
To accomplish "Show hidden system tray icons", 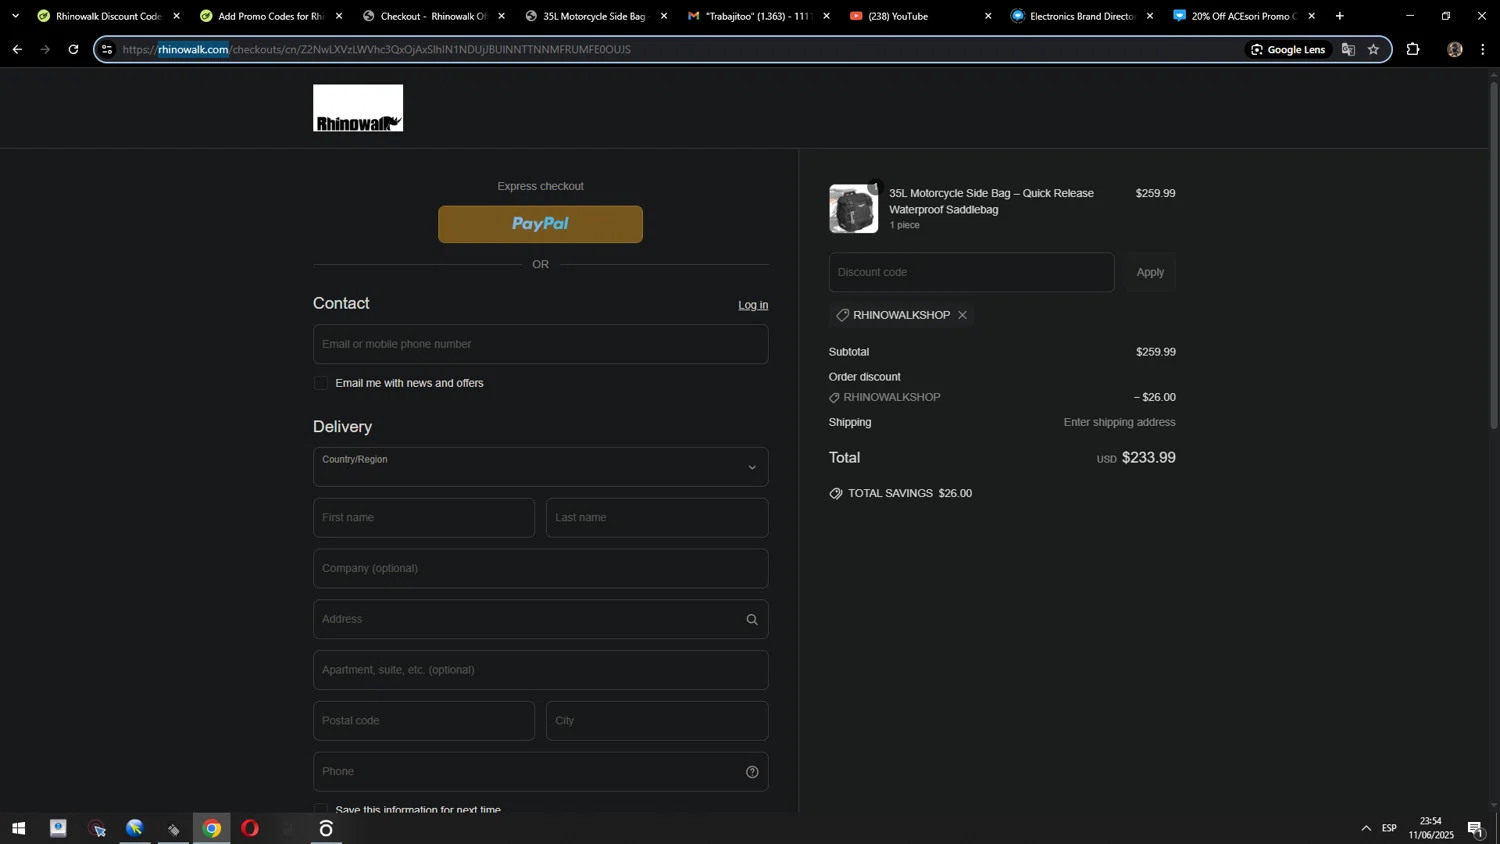I will coord(1366,828).
